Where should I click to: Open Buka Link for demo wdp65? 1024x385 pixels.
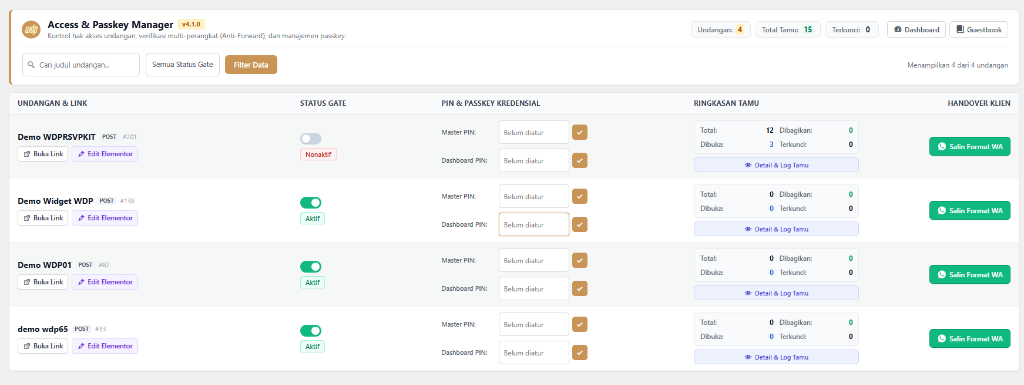(42, 346)
